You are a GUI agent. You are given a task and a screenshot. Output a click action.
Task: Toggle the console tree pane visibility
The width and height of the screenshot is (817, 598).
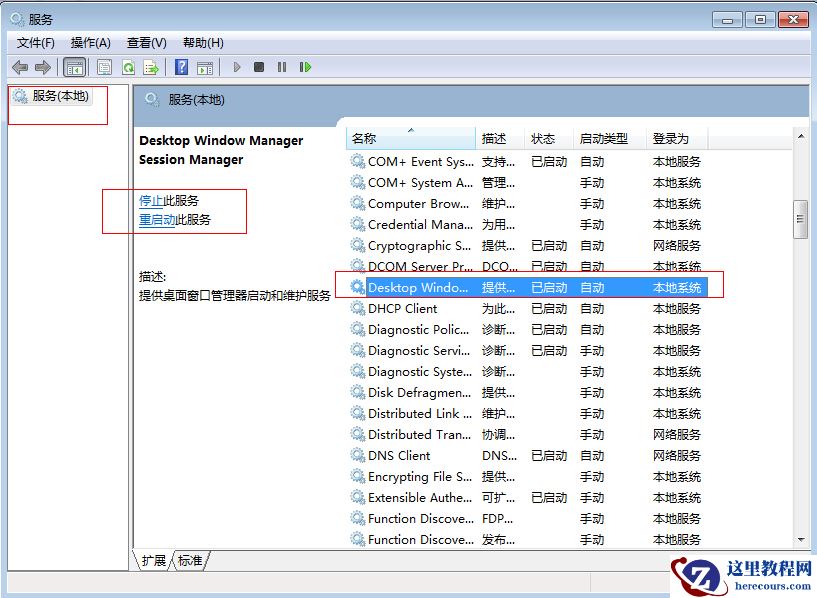click(75, 67)
